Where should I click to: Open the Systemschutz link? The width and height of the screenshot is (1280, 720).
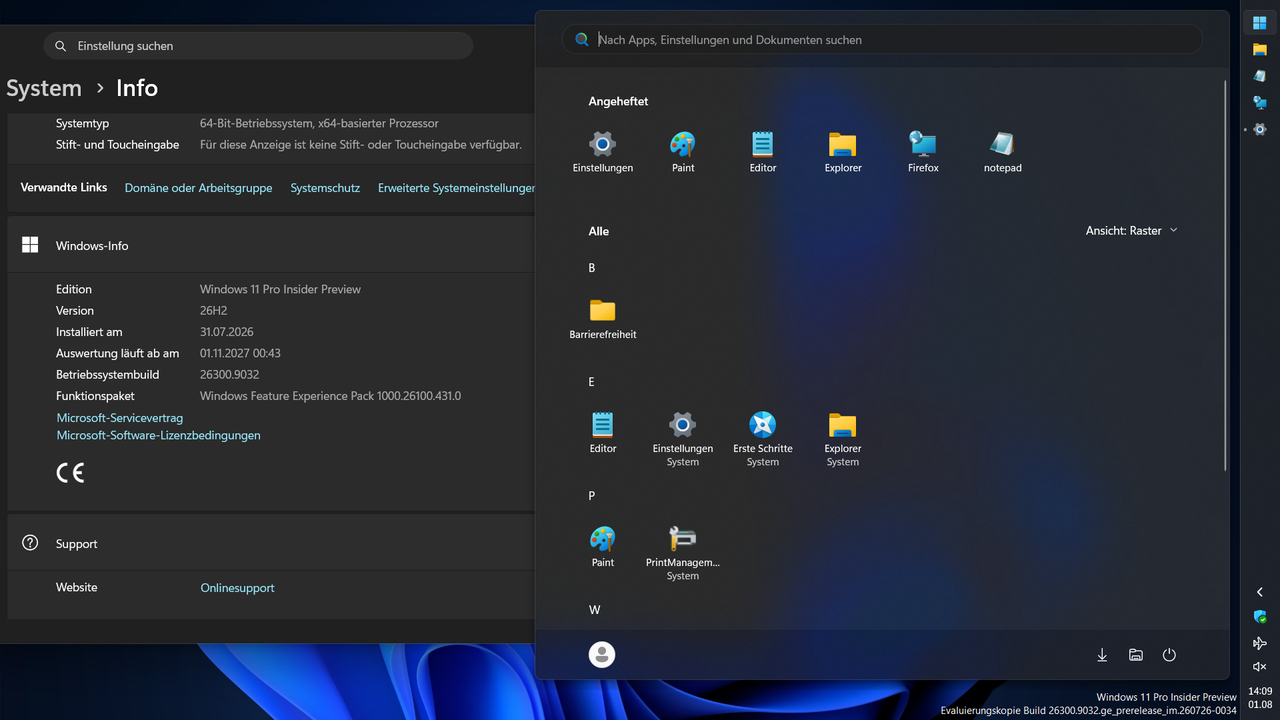pos(325,188)
